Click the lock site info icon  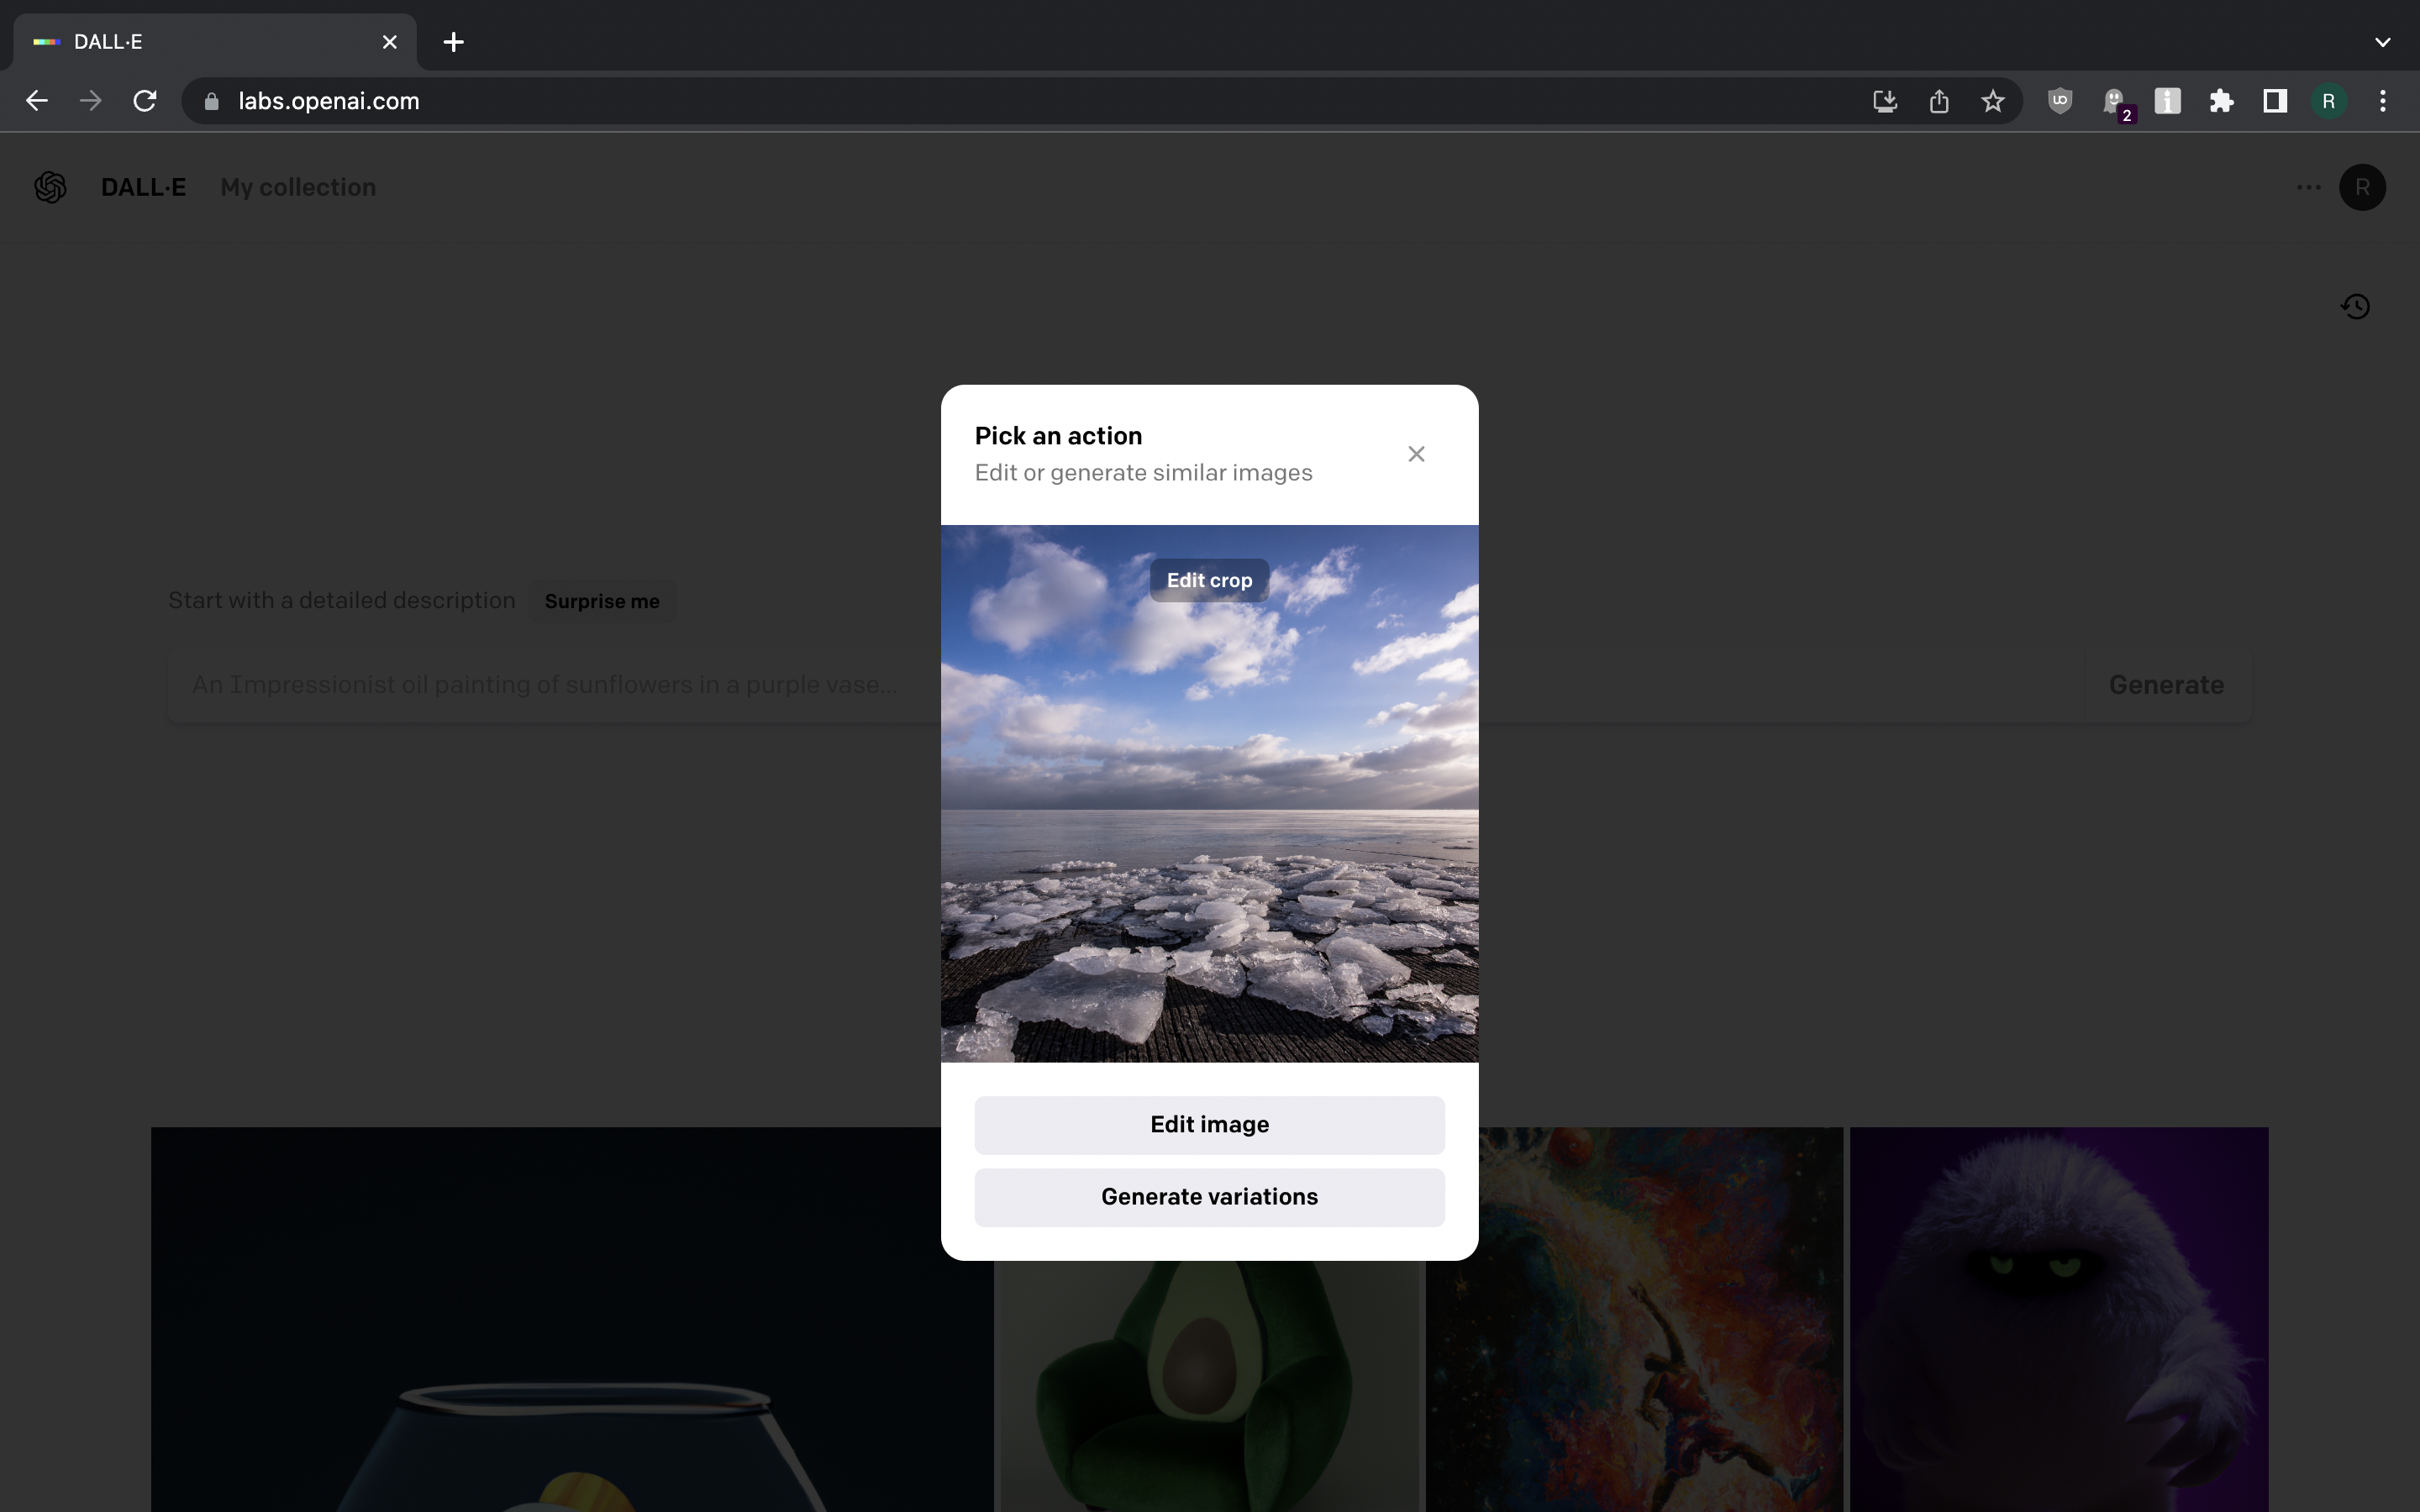(211, 101)
